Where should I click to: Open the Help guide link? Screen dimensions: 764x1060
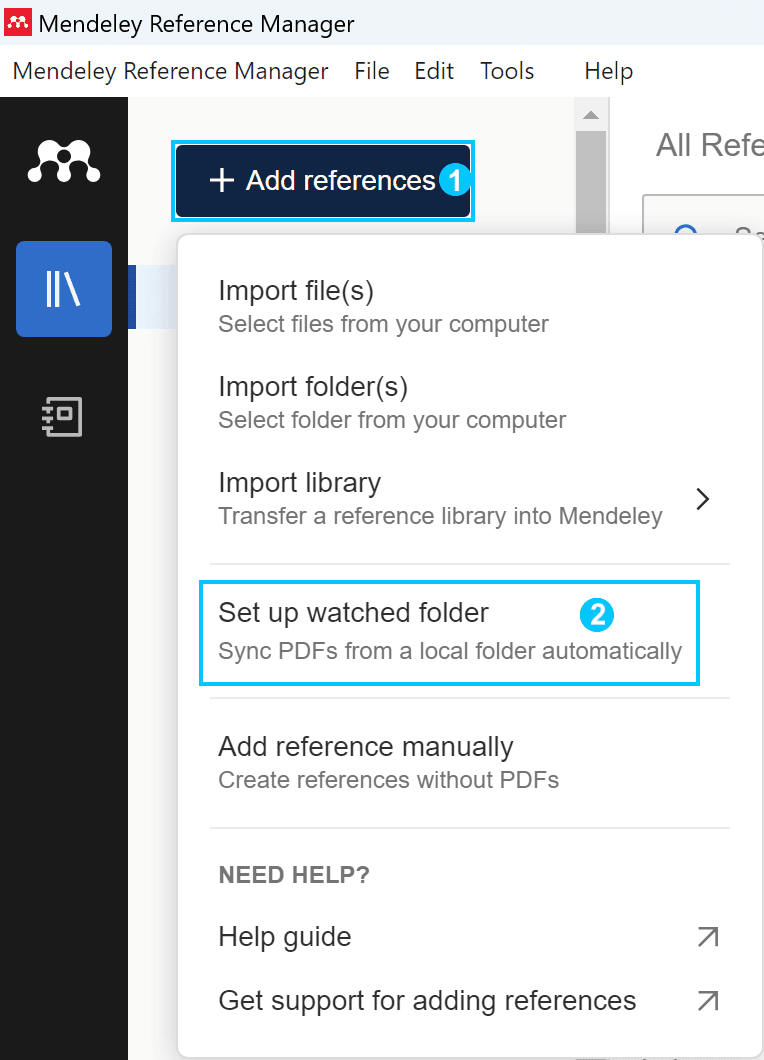pyautogui.click(x=469, y=937)
